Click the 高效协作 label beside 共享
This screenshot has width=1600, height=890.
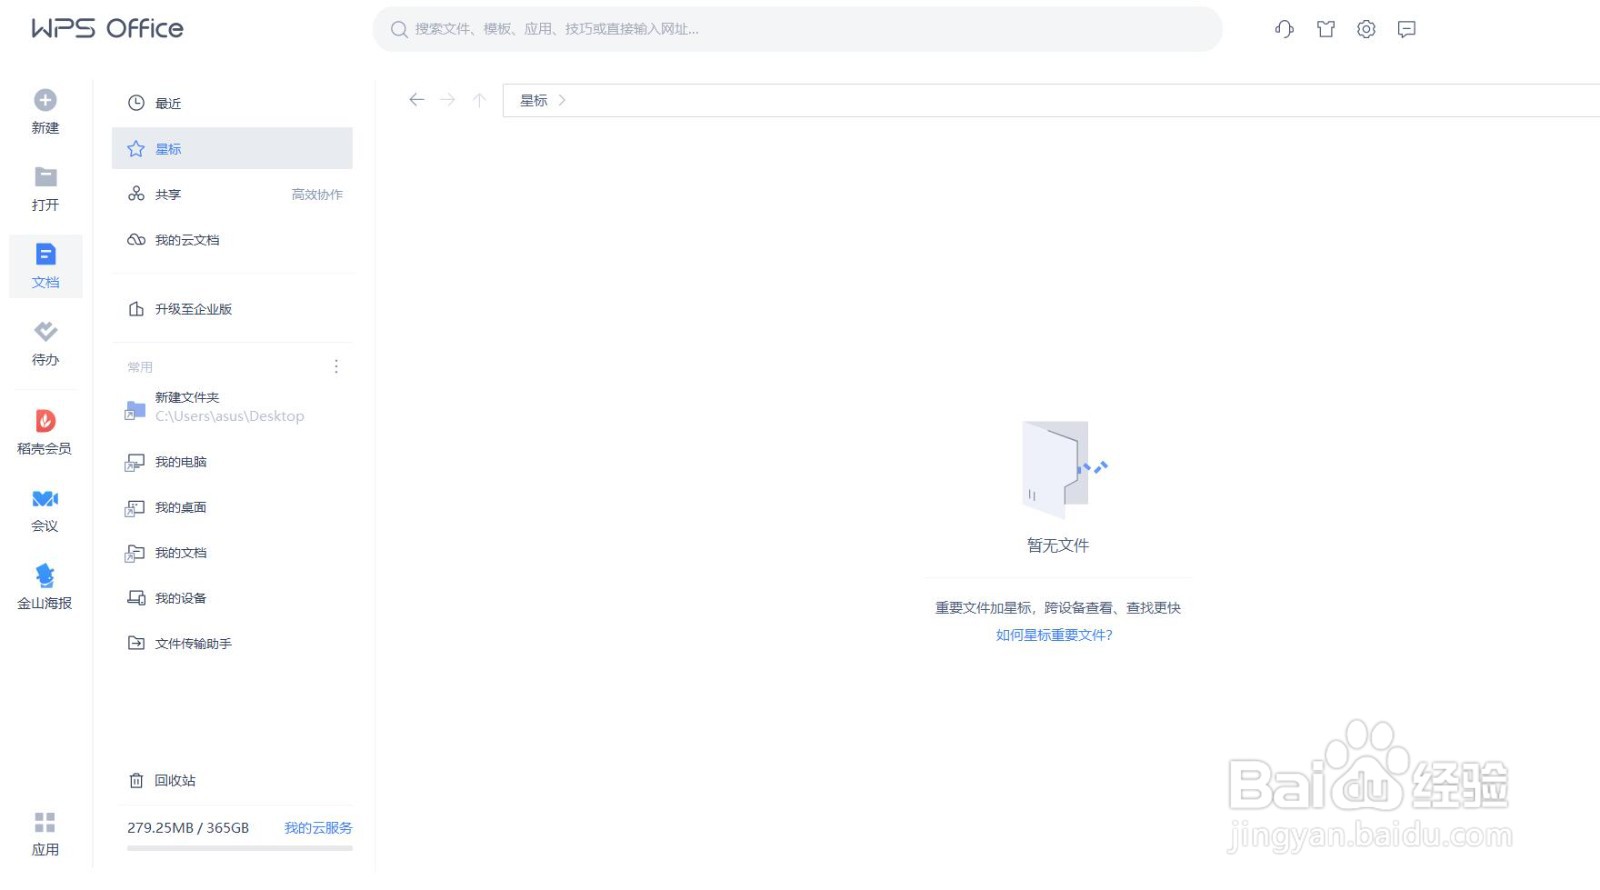[x=317, y=195]
